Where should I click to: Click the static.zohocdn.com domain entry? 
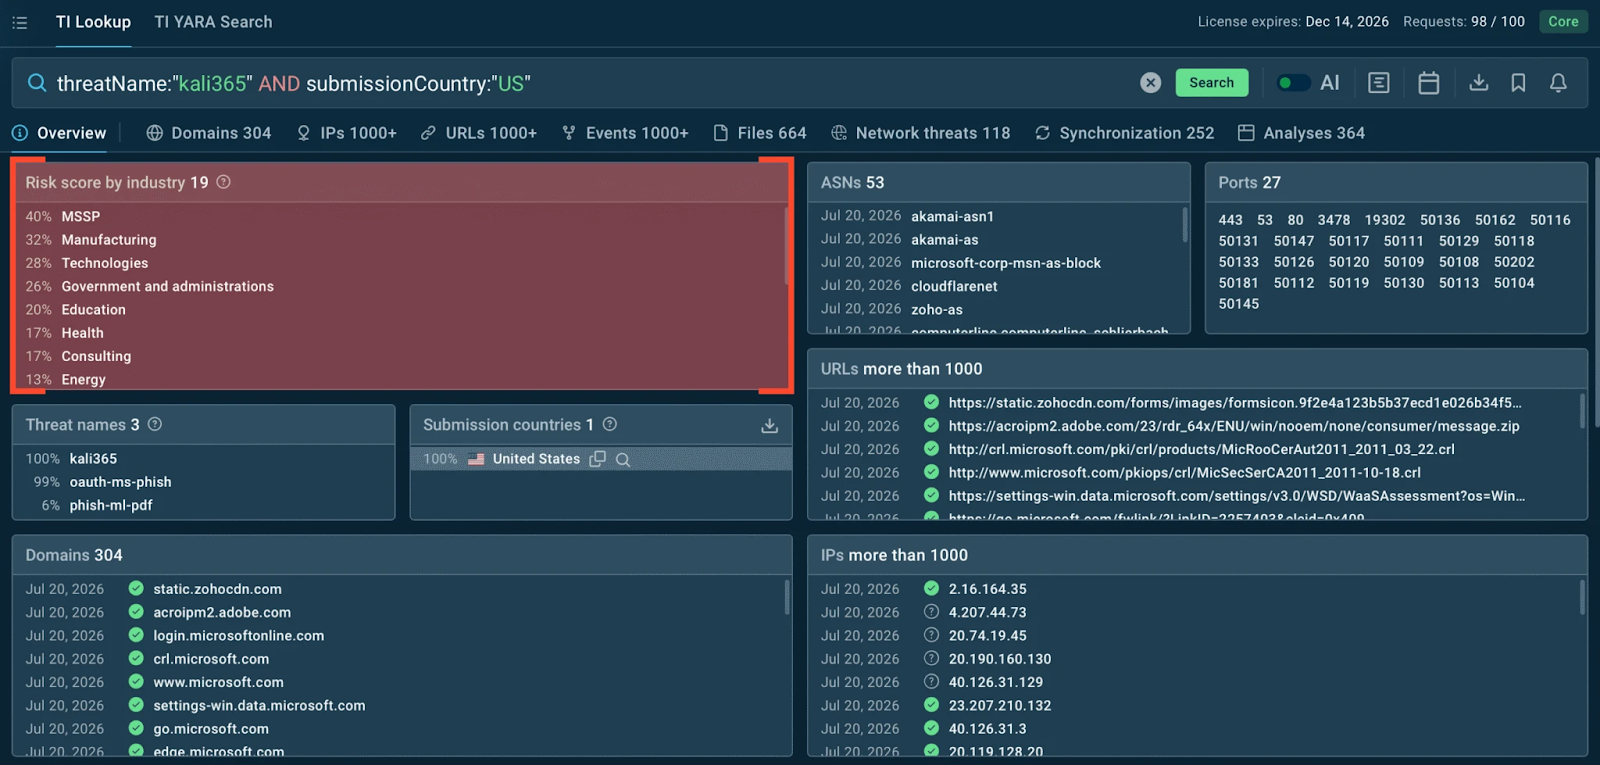[x=217, y=589]
